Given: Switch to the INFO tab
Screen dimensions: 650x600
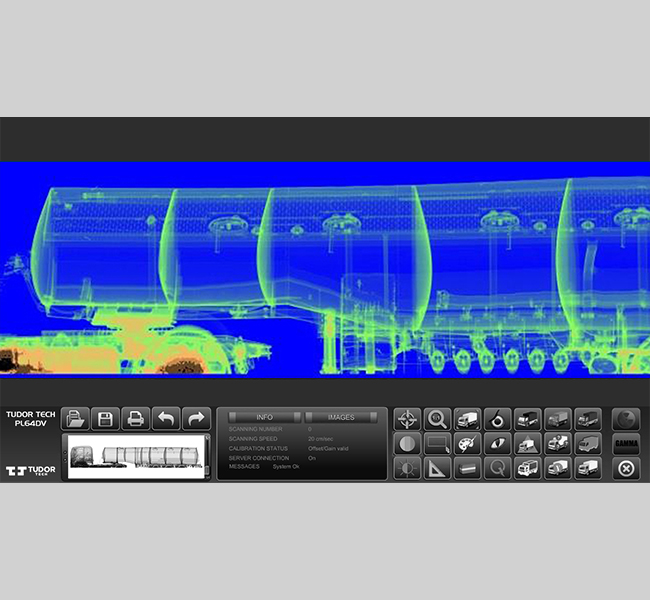Looking at the screenshot, I should [264, 416].
